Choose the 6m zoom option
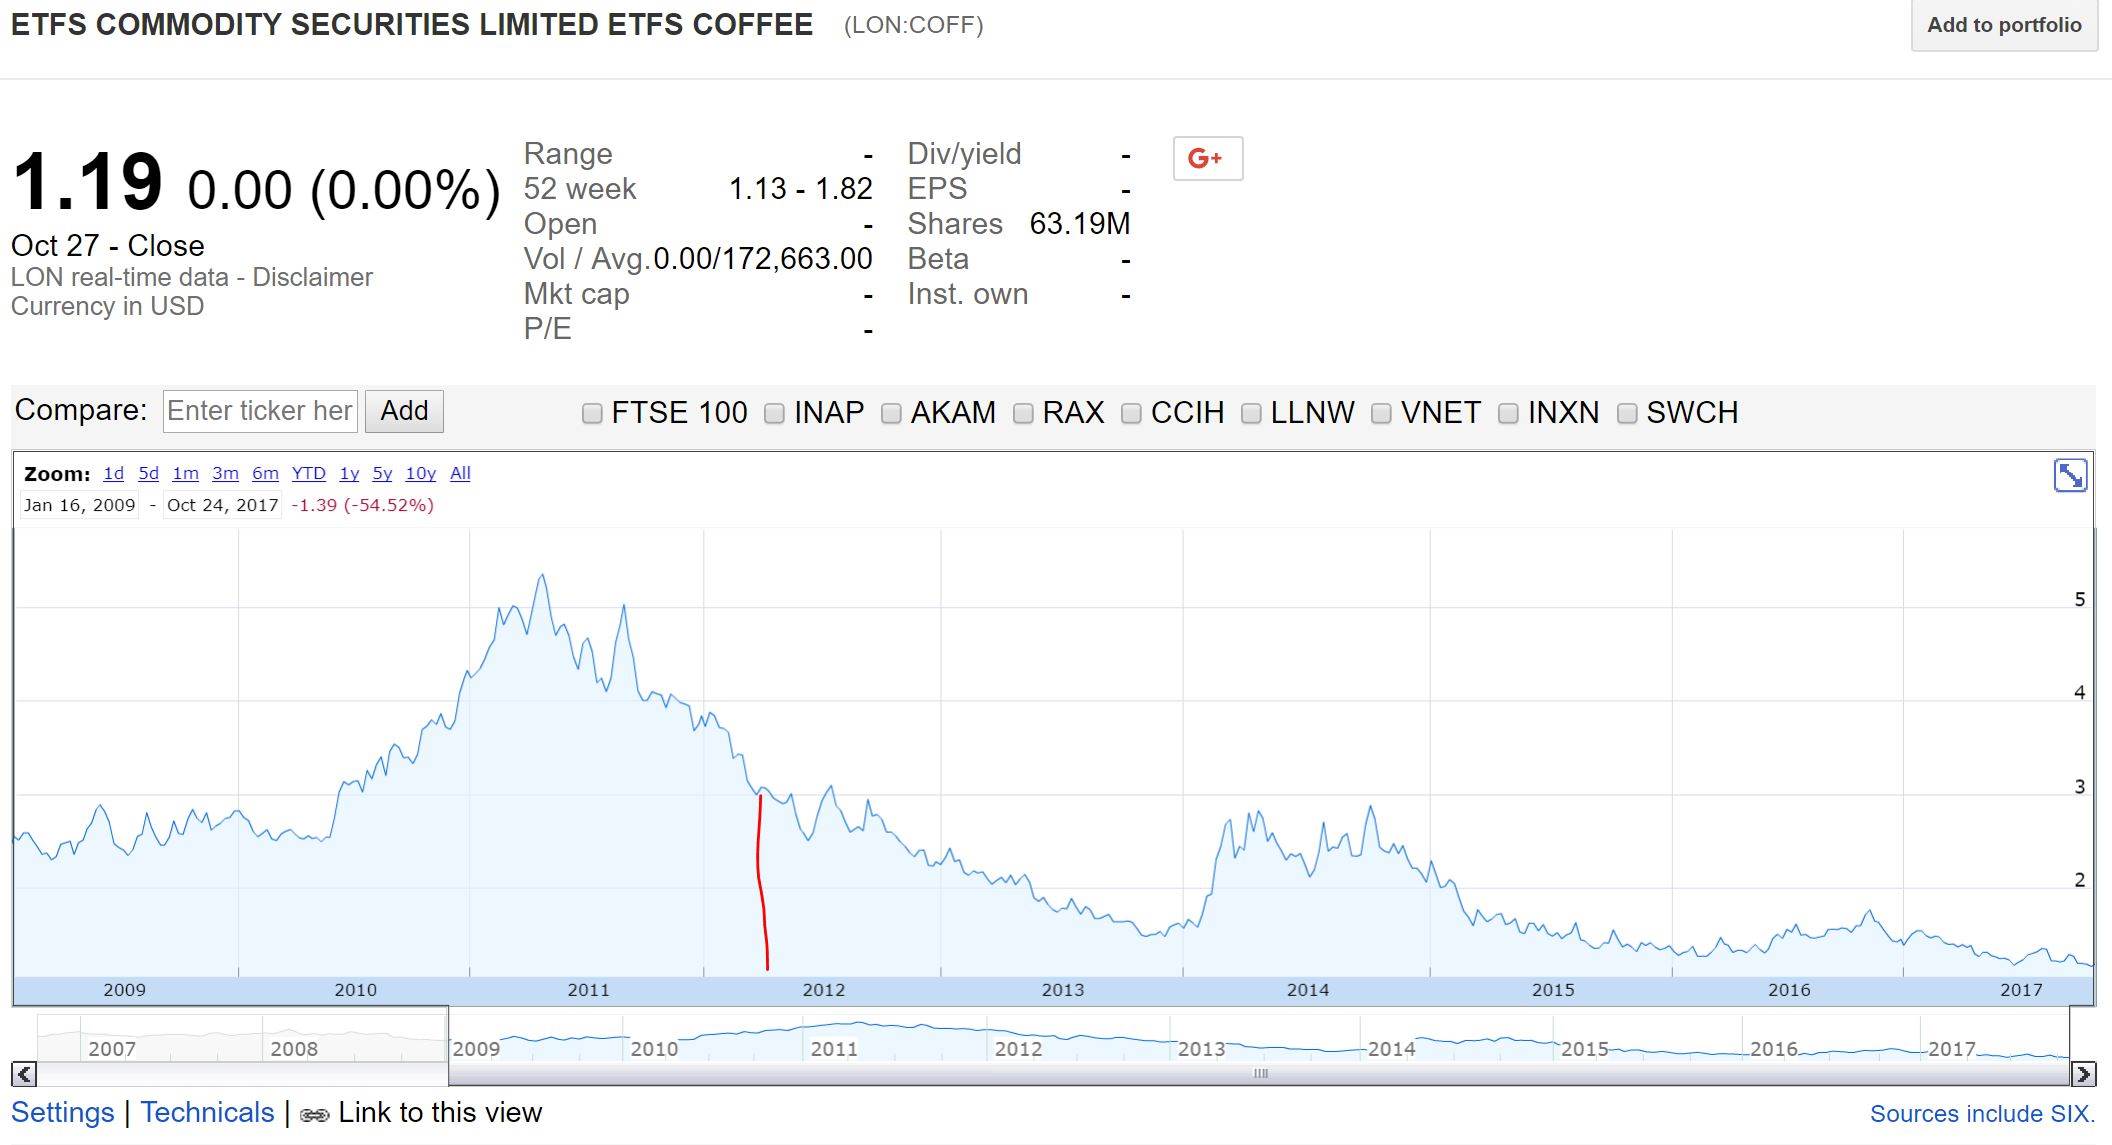 [x=265, y=473]
